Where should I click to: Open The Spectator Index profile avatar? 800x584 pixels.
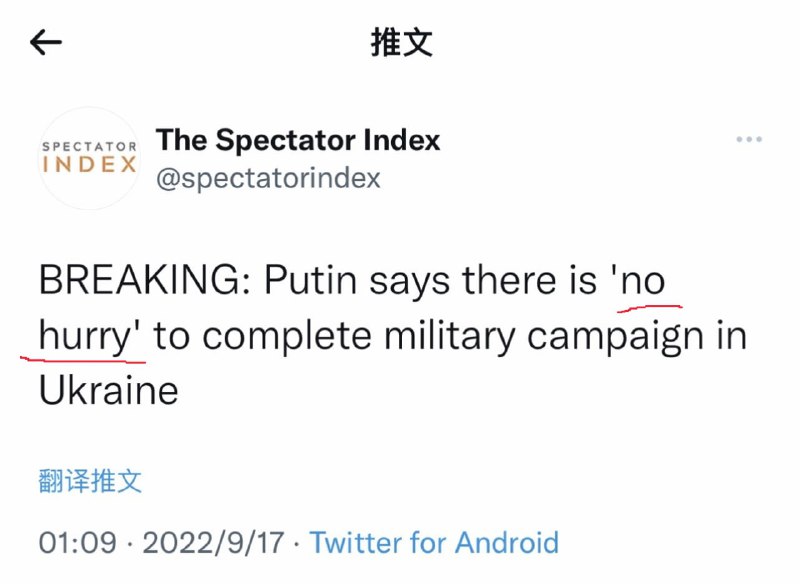point(89,158)
